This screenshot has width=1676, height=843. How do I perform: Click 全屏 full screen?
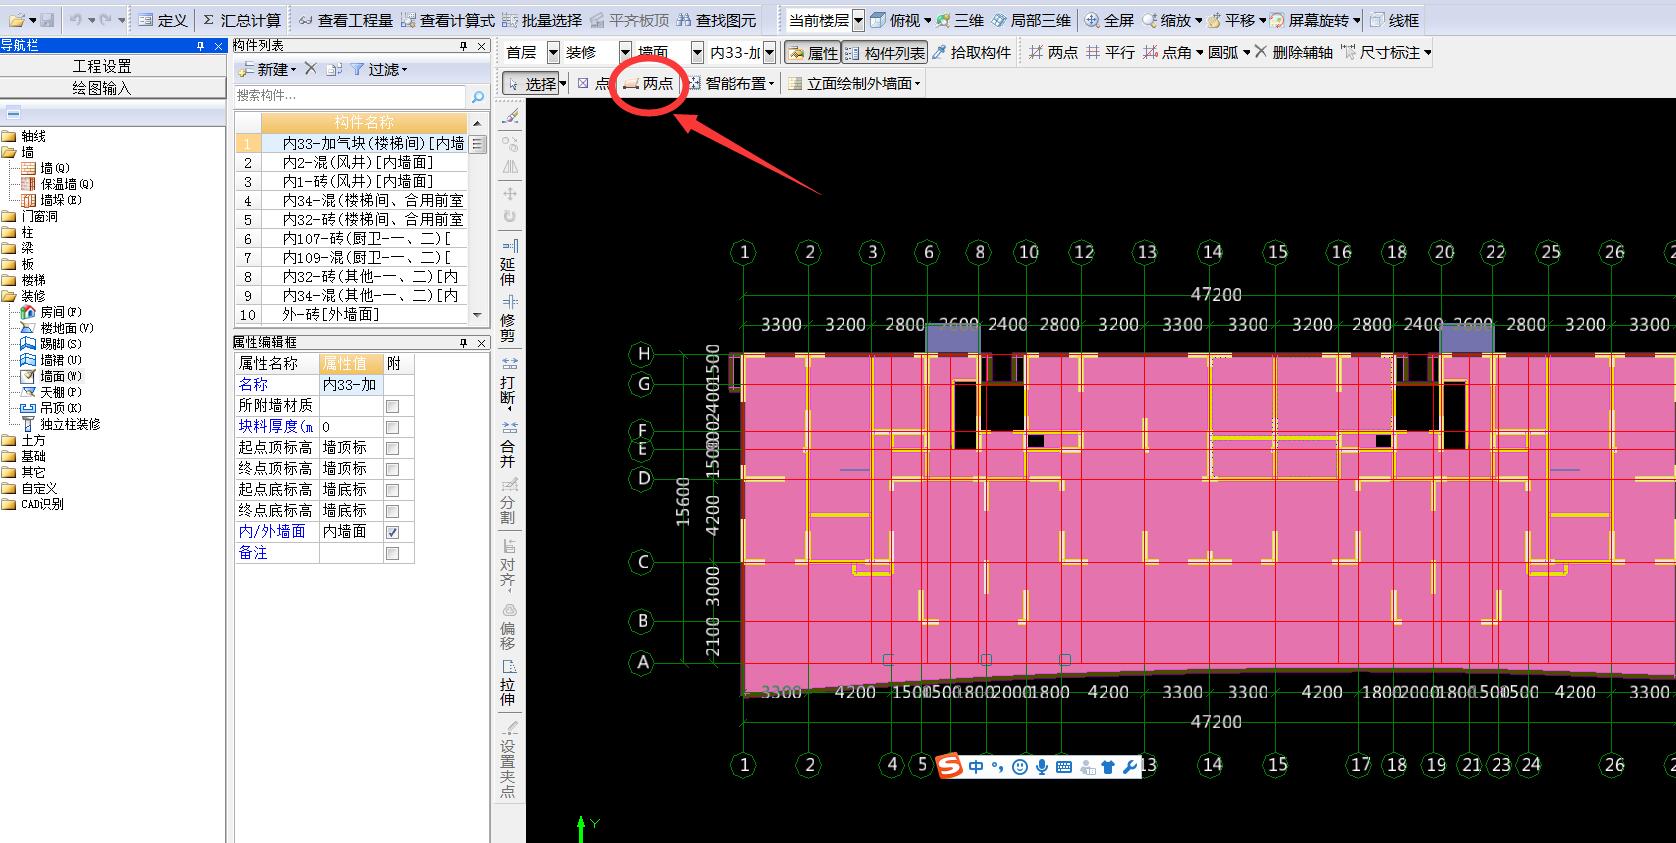click(x=1109, y=20)
